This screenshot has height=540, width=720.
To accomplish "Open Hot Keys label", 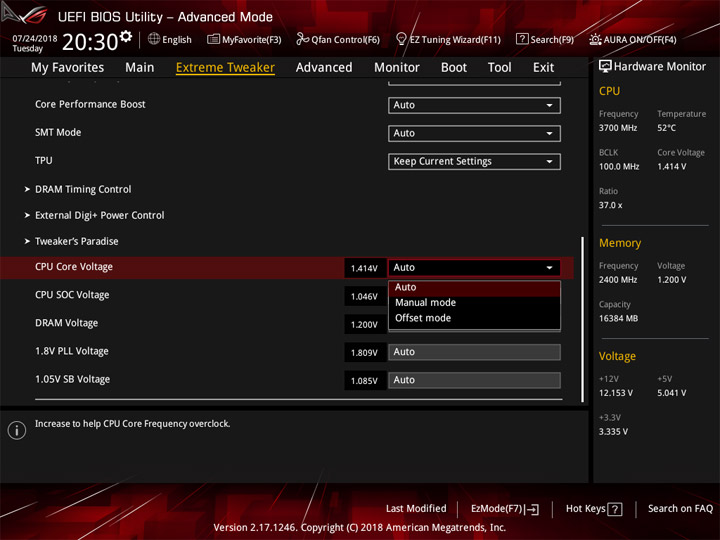I will [x=585, y=509].
